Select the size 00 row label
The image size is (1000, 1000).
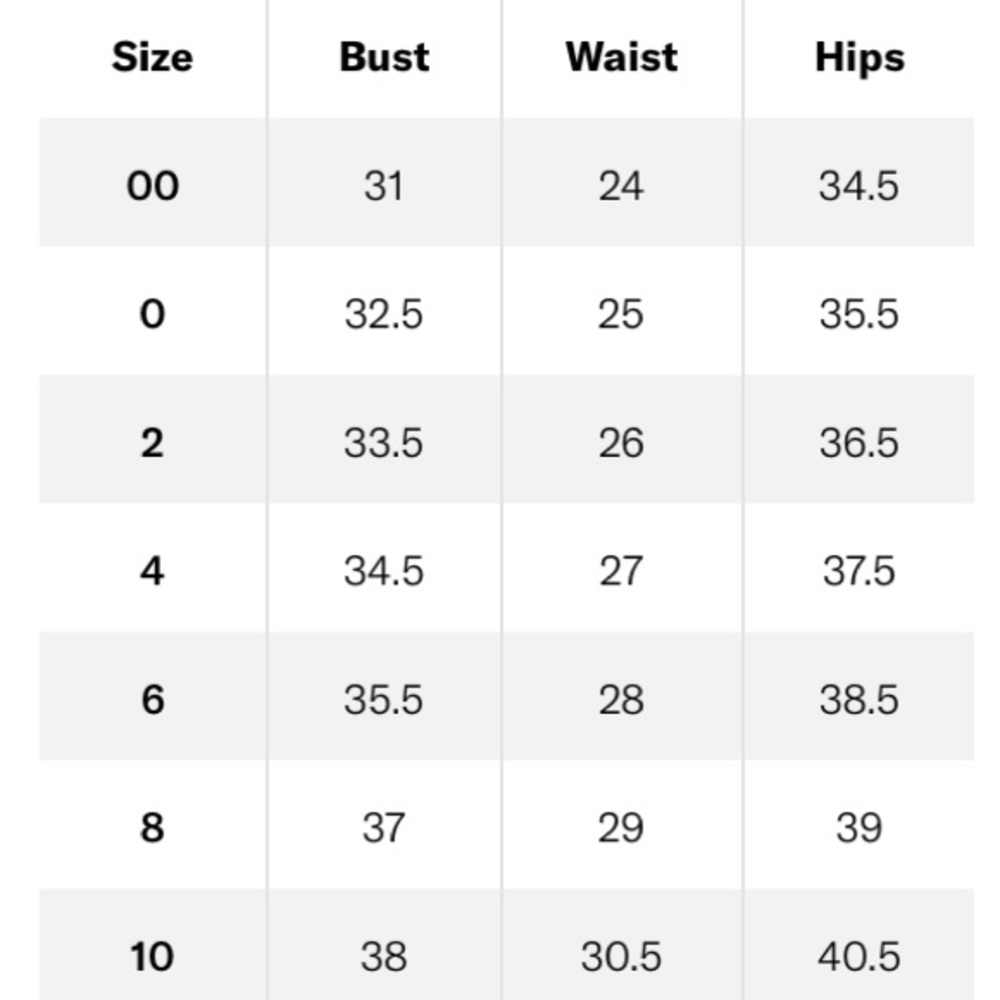point(152,186)
